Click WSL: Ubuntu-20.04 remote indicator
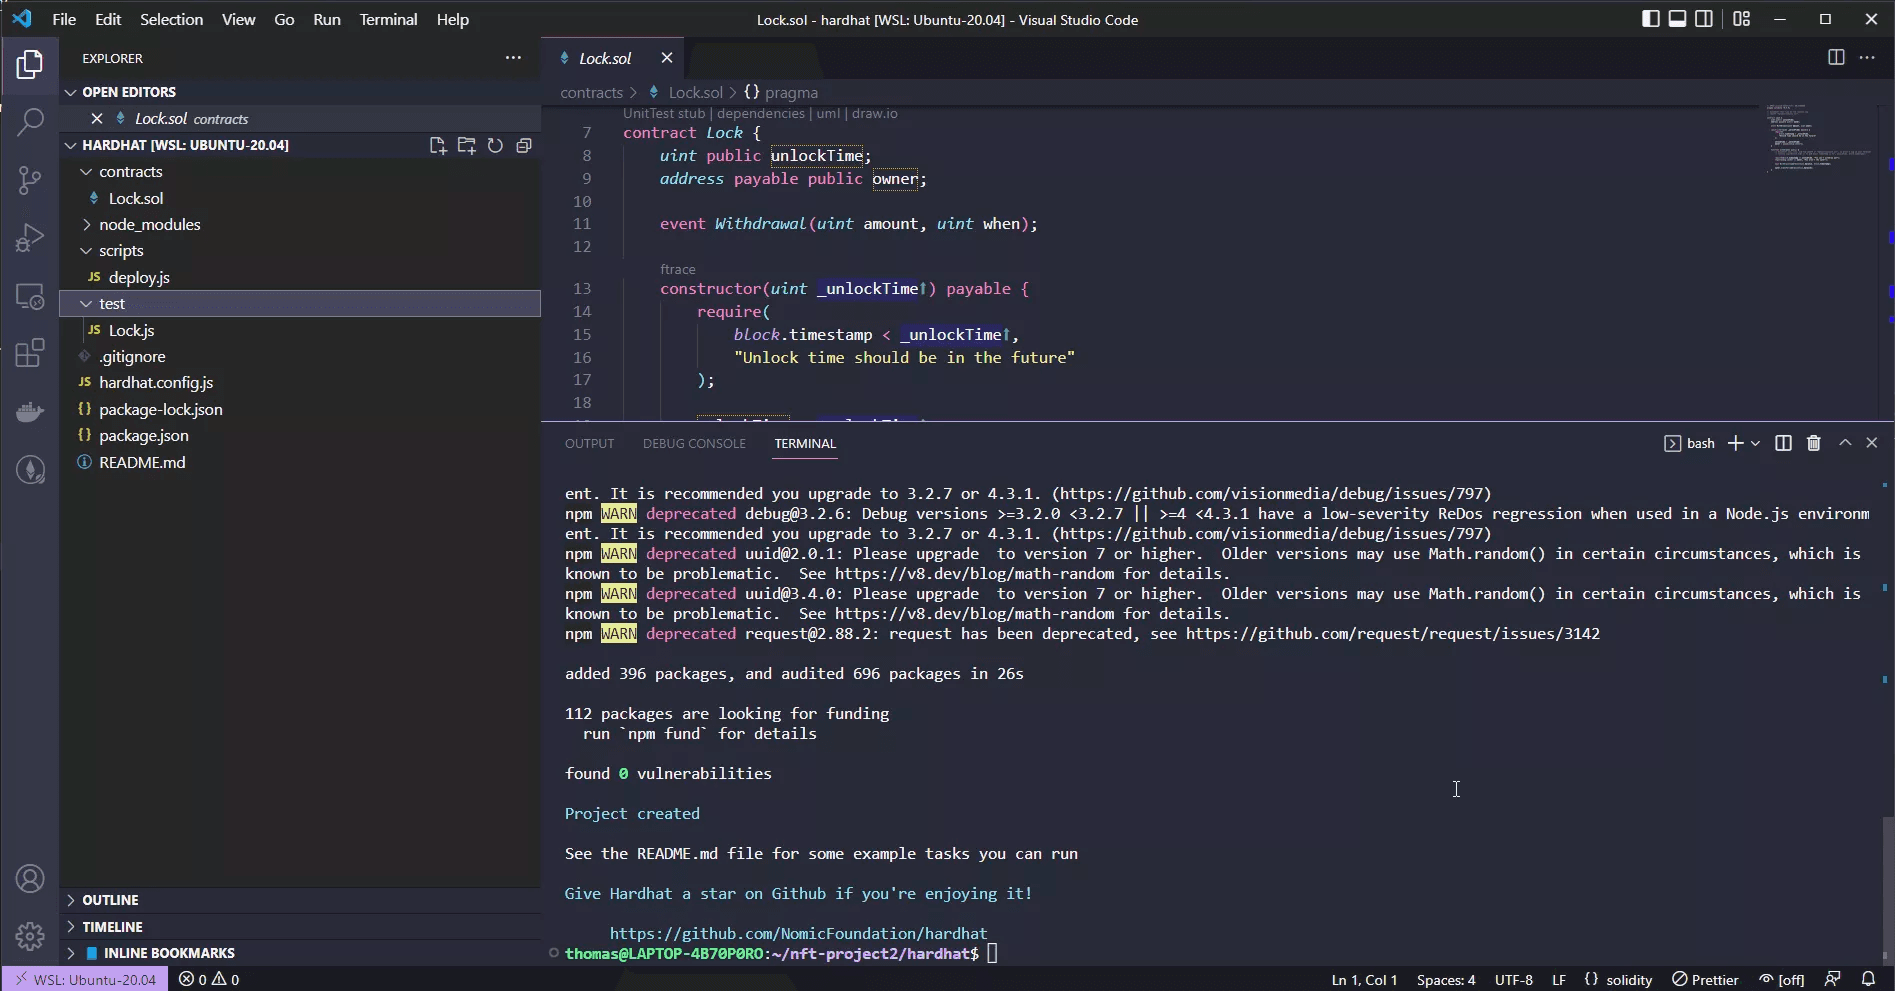Screen dimensions: 1895x991 click(85, 980)
